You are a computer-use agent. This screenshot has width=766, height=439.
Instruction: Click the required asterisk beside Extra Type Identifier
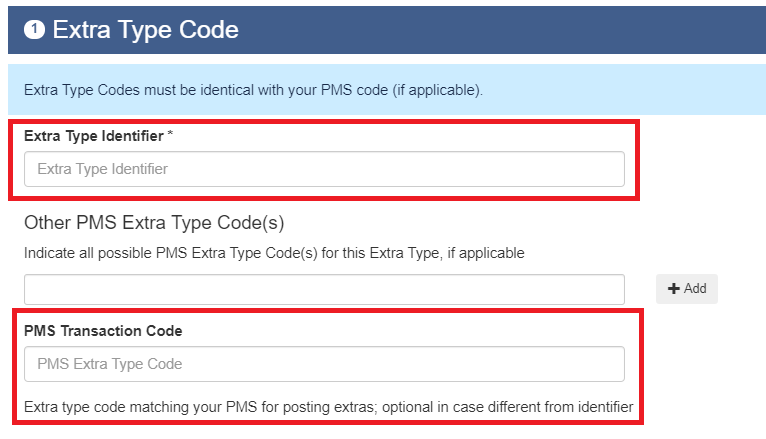pyautogui.click(x=170, y=134)
